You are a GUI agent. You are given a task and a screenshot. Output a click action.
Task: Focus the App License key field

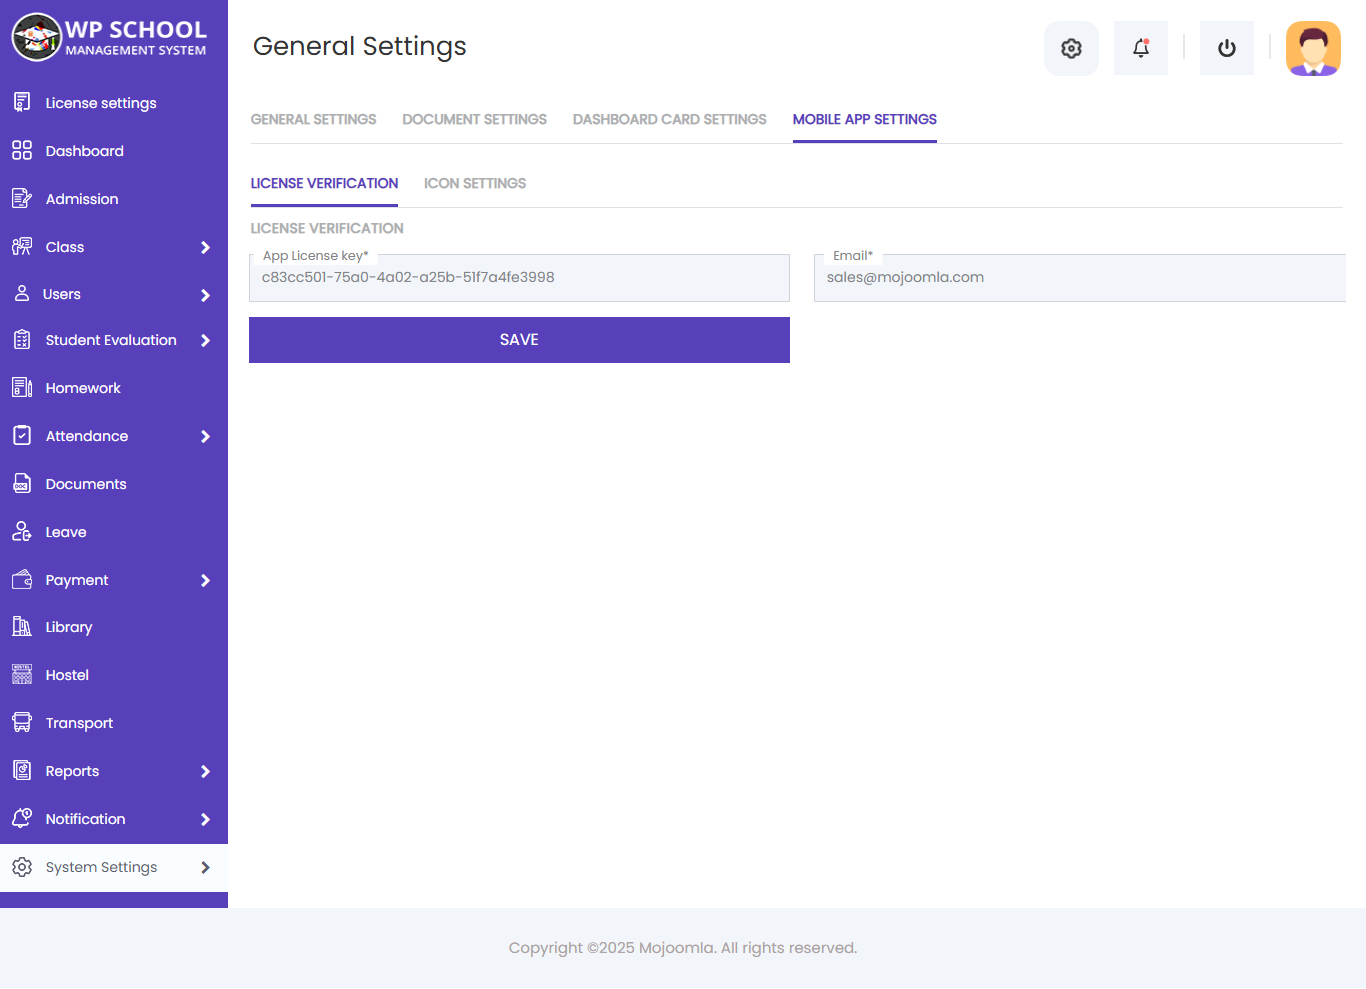click(519, 278)
